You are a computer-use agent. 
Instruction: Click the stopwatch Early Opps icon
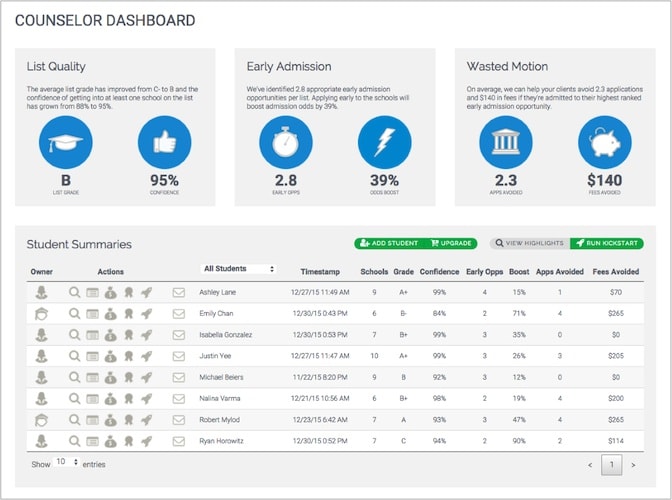[x=286, y=142]
